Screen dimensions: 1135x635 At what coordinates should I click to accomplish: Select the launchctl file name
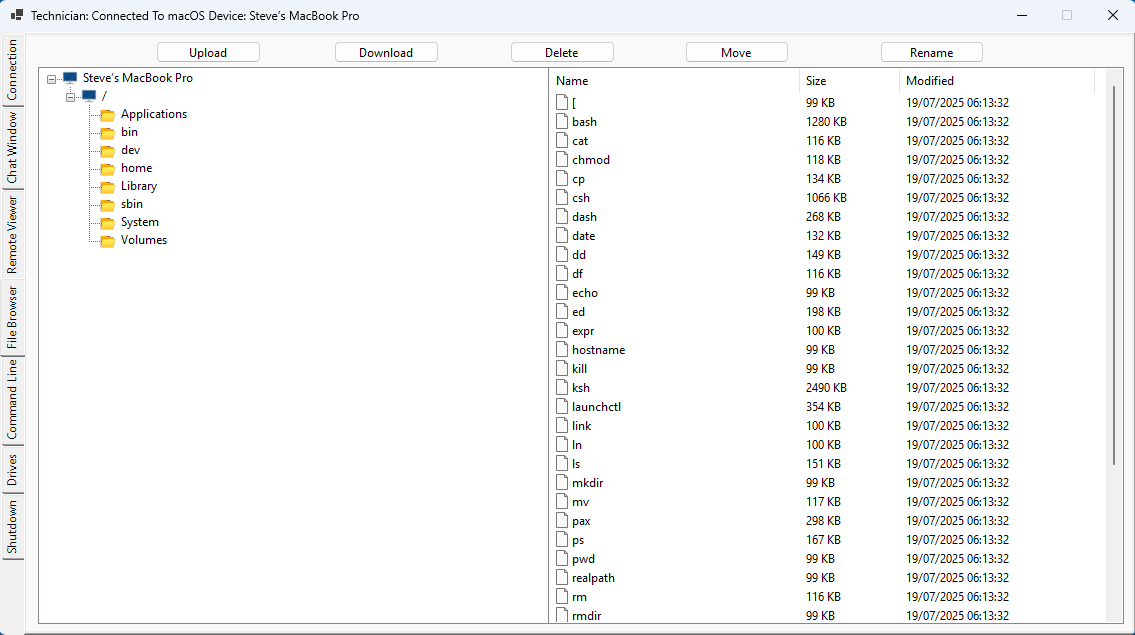[x=596, y=407]
